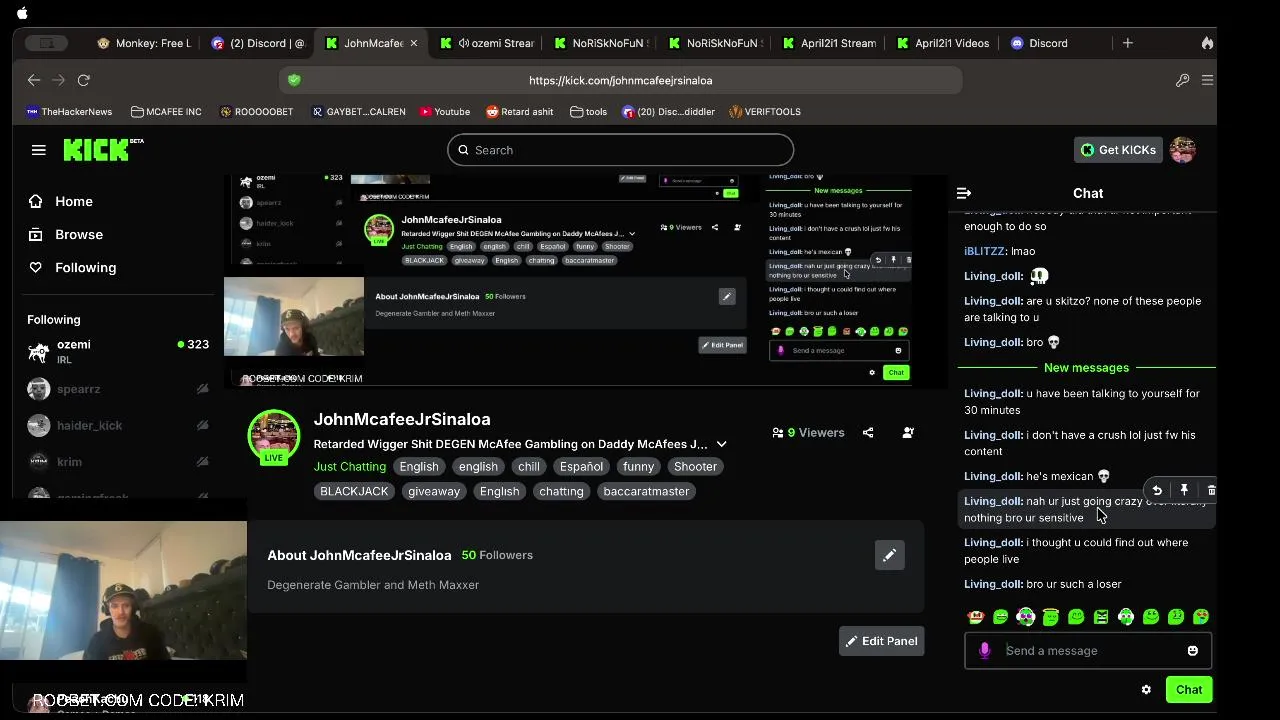Click the user-check icon next to share
1280x720 pixels.
908,433
